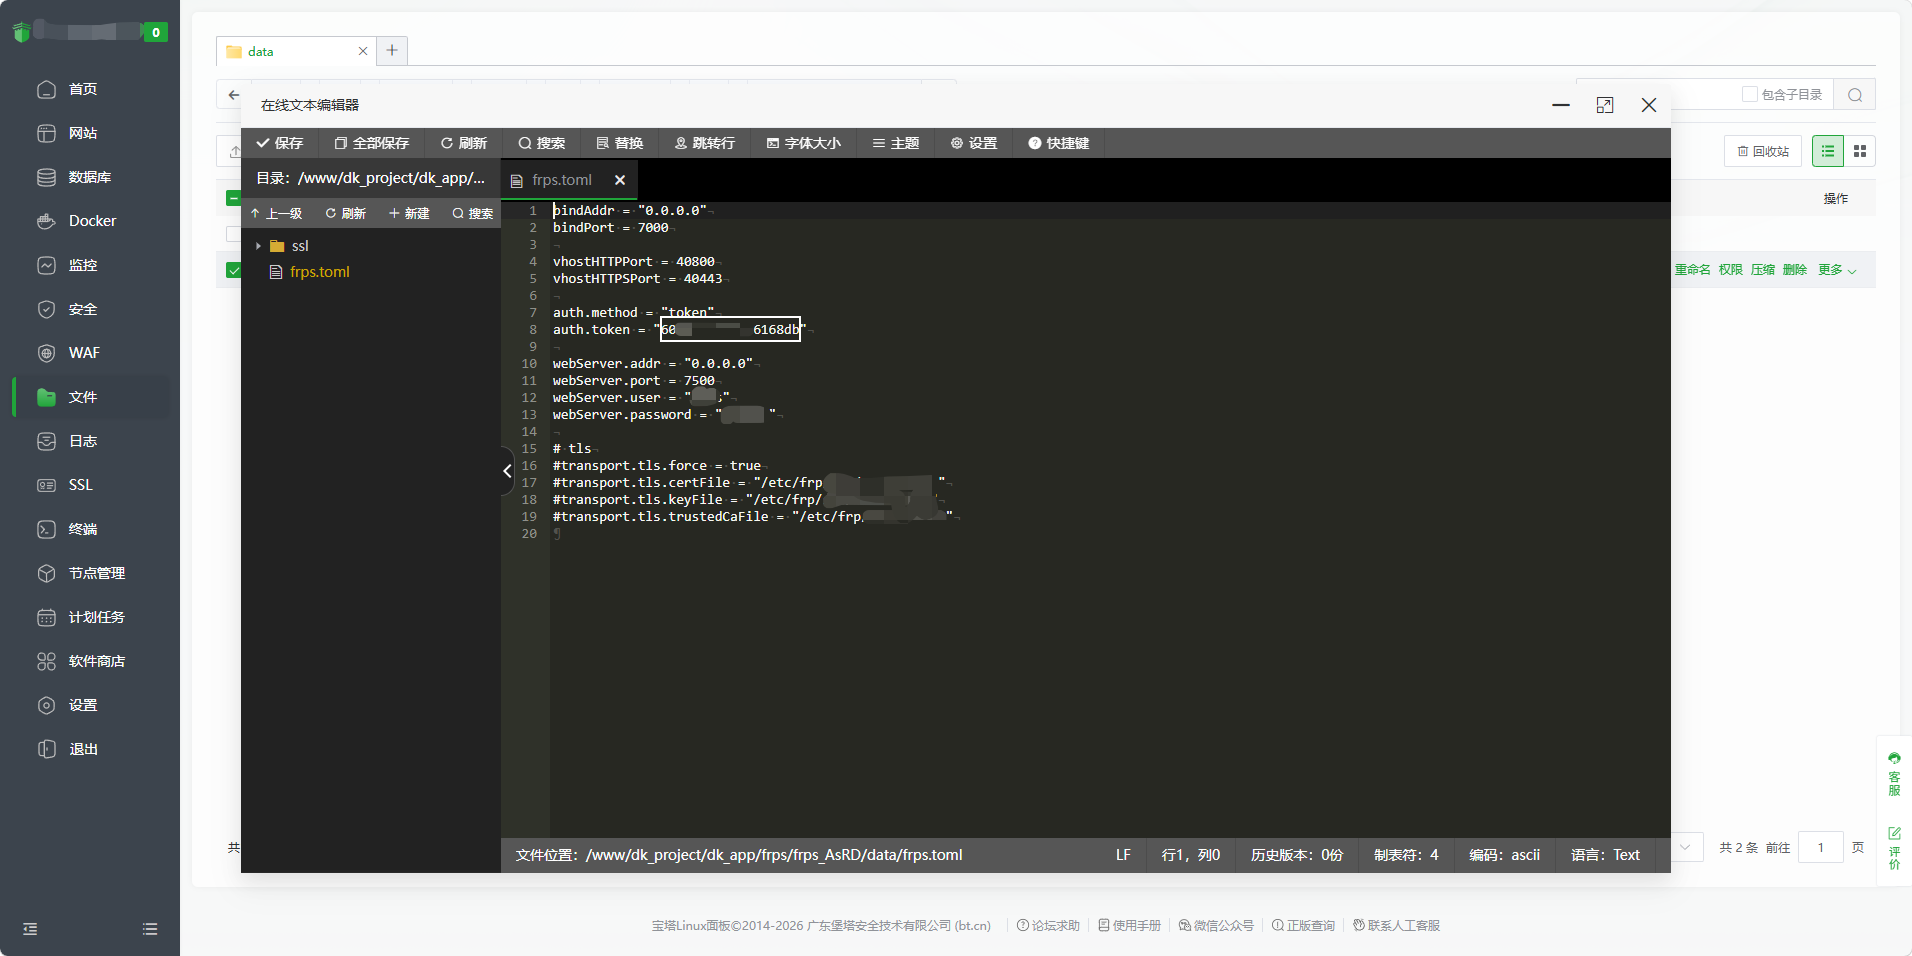Change 语言 Text language in status bar
The width and height of the screenshot is (1912, 956).
pos(1604,855)
